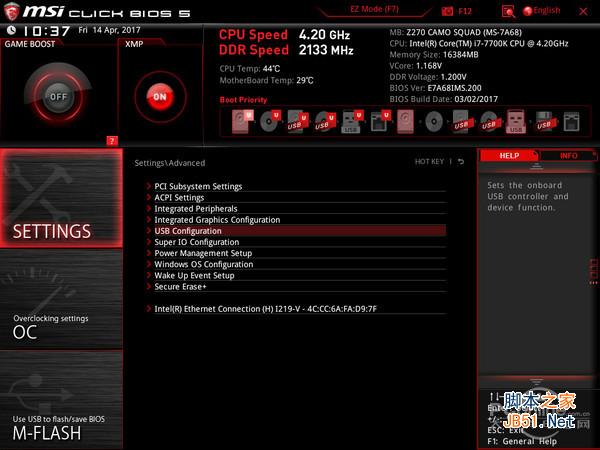Viewport: 600px width, 450px height.
Task: Click the Memory Size 16384MB line
Action: point(434,54)
